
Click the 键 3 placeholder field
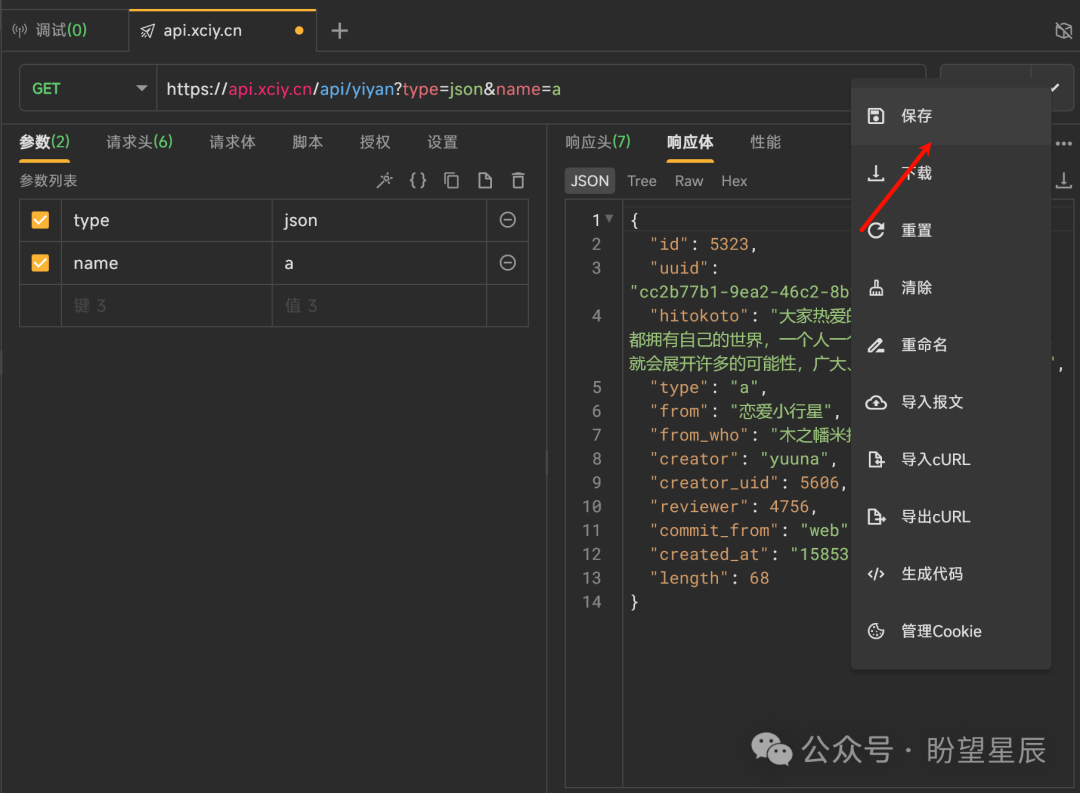[x=167, y=306]
